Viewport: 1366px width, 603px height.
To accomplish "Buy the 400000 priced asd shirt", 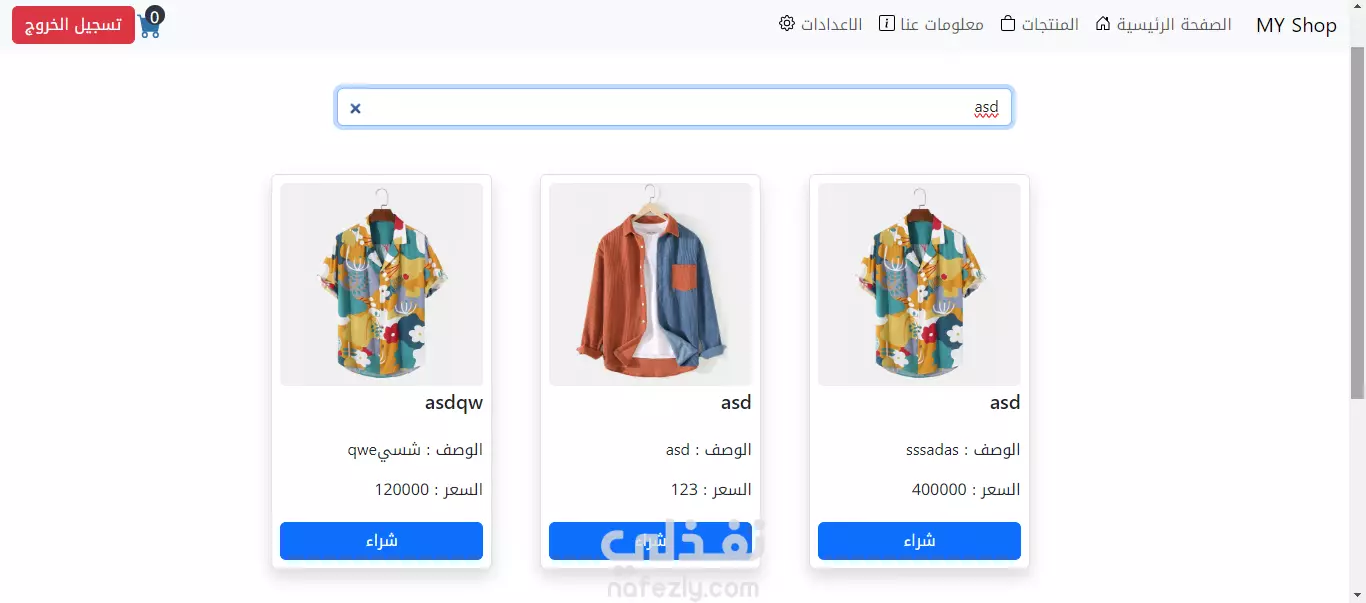I will 919,541.
